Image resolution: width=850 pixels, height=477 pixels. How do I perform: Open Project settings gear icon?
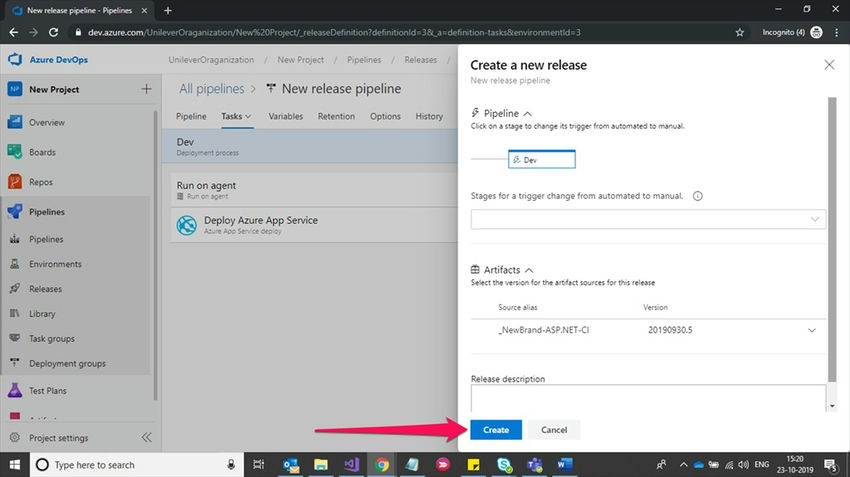point(15,437)
